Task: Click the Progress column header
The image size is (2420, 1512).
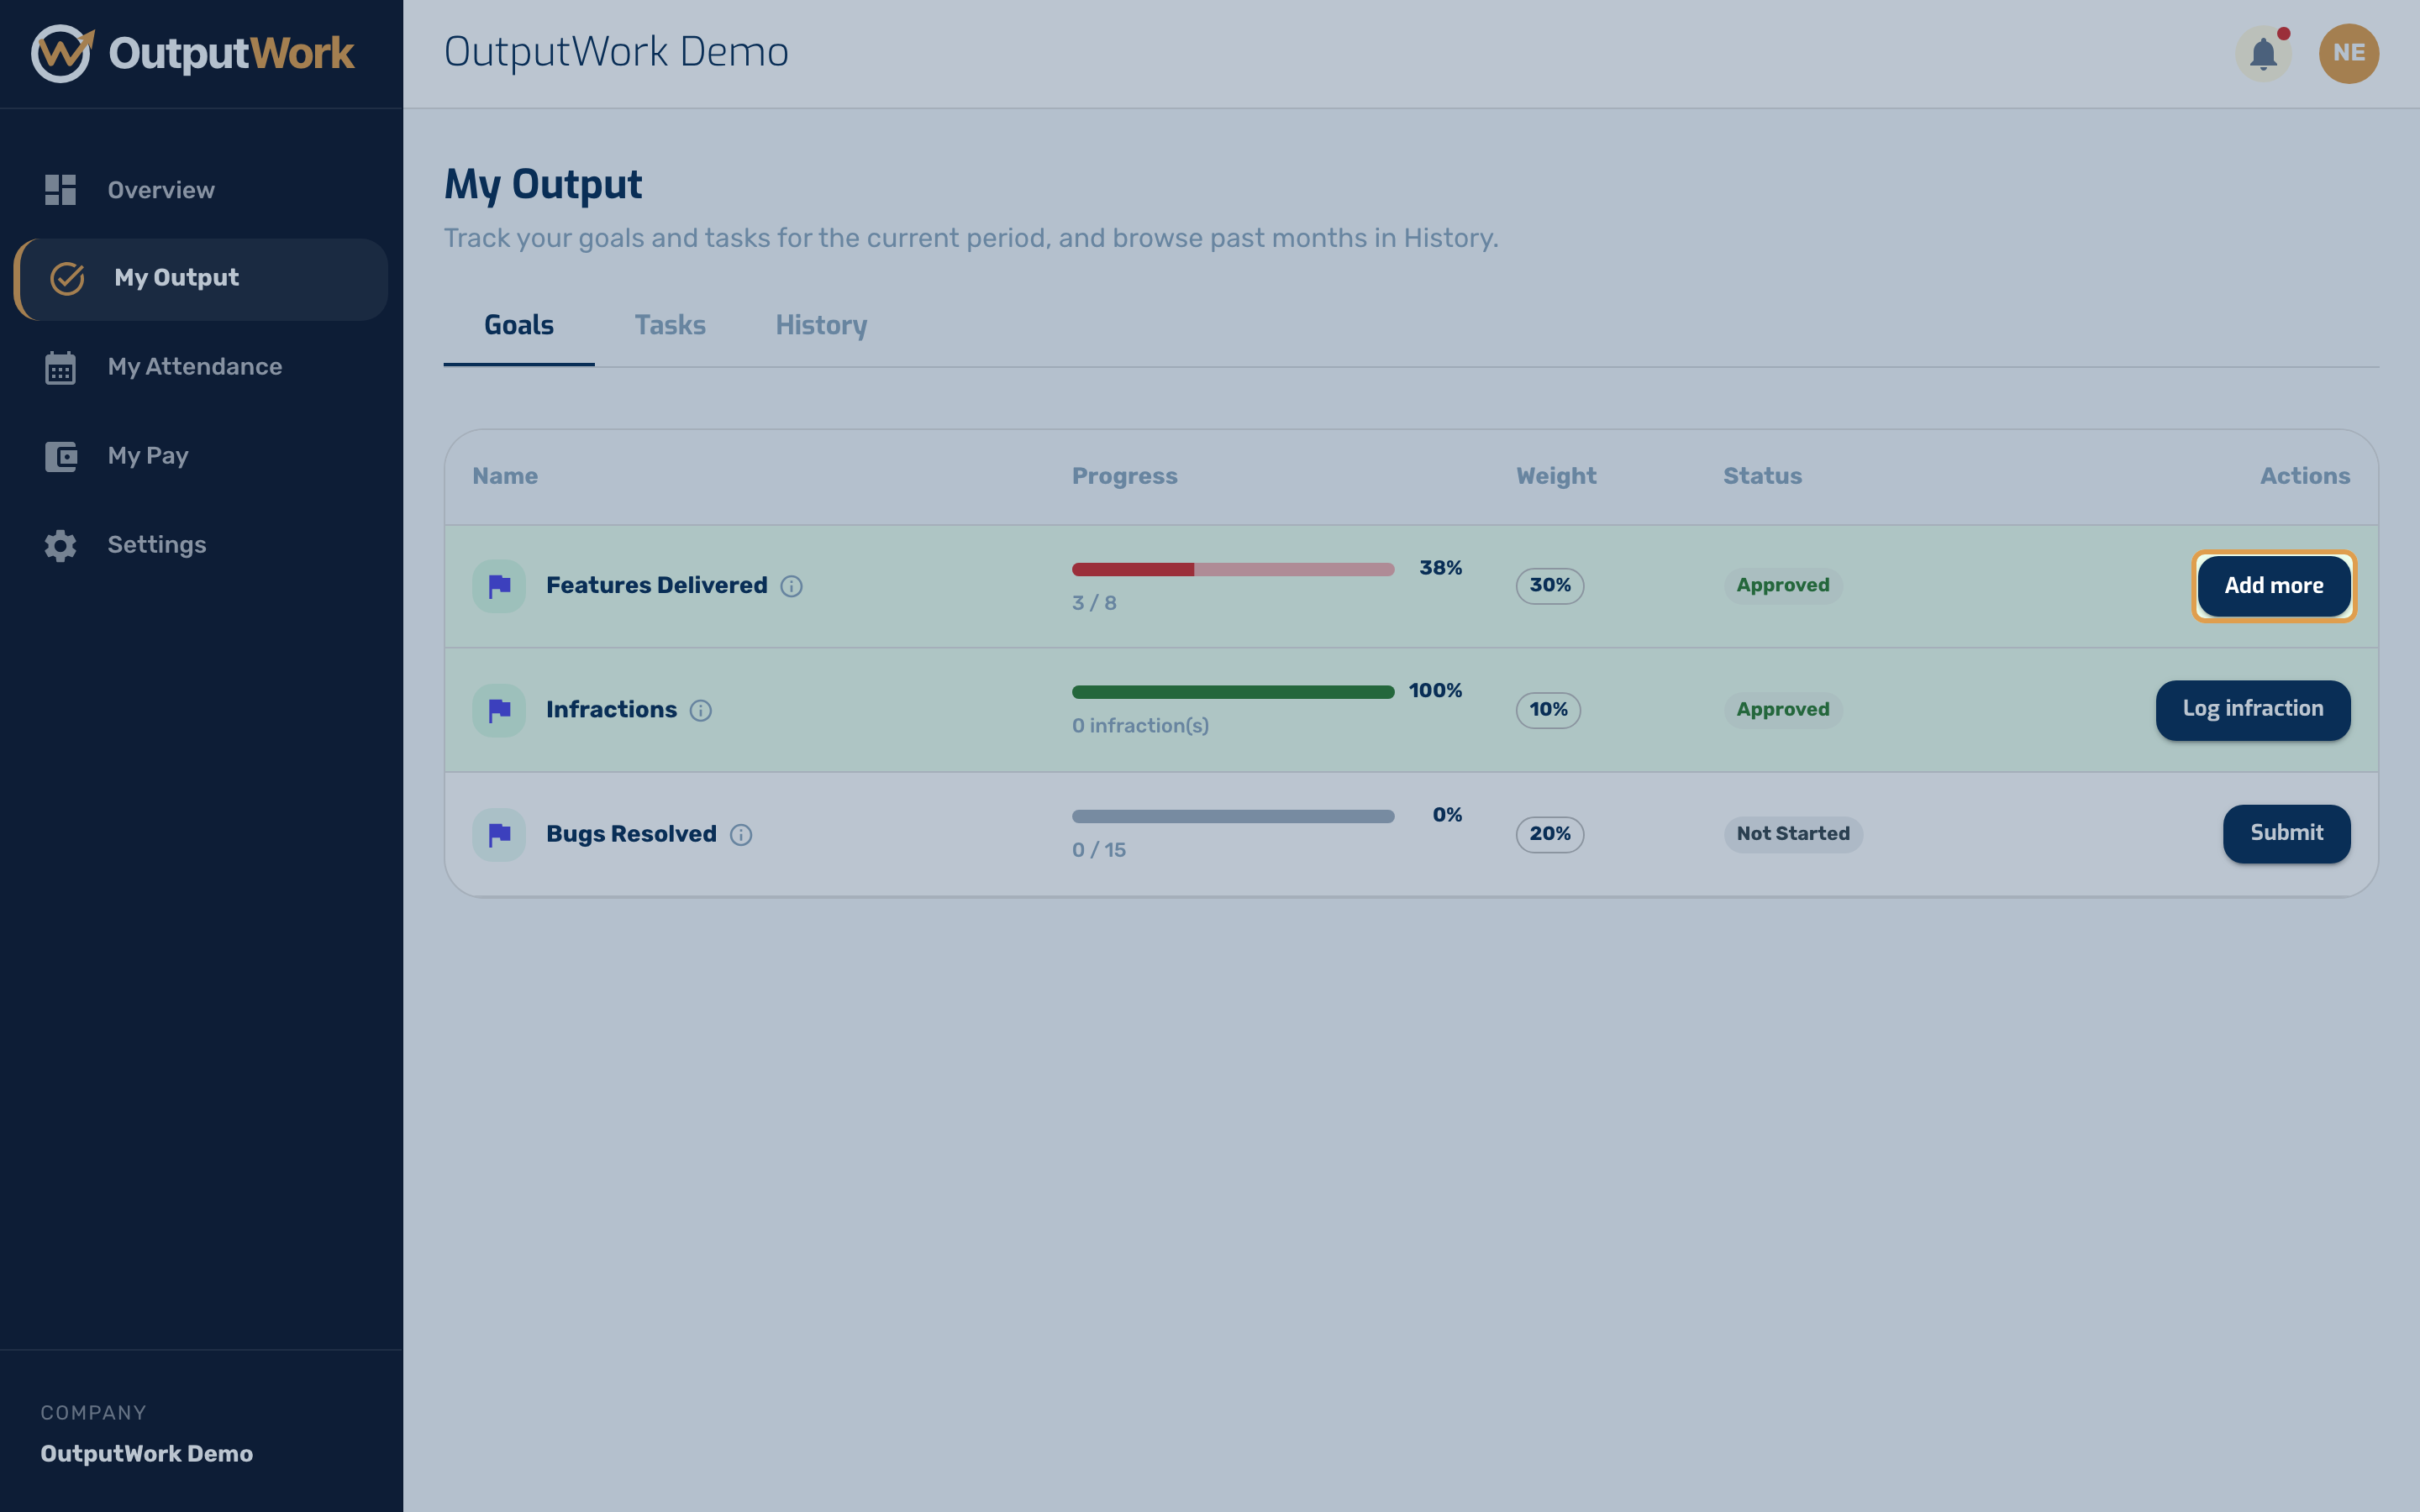Action: 1125,477
